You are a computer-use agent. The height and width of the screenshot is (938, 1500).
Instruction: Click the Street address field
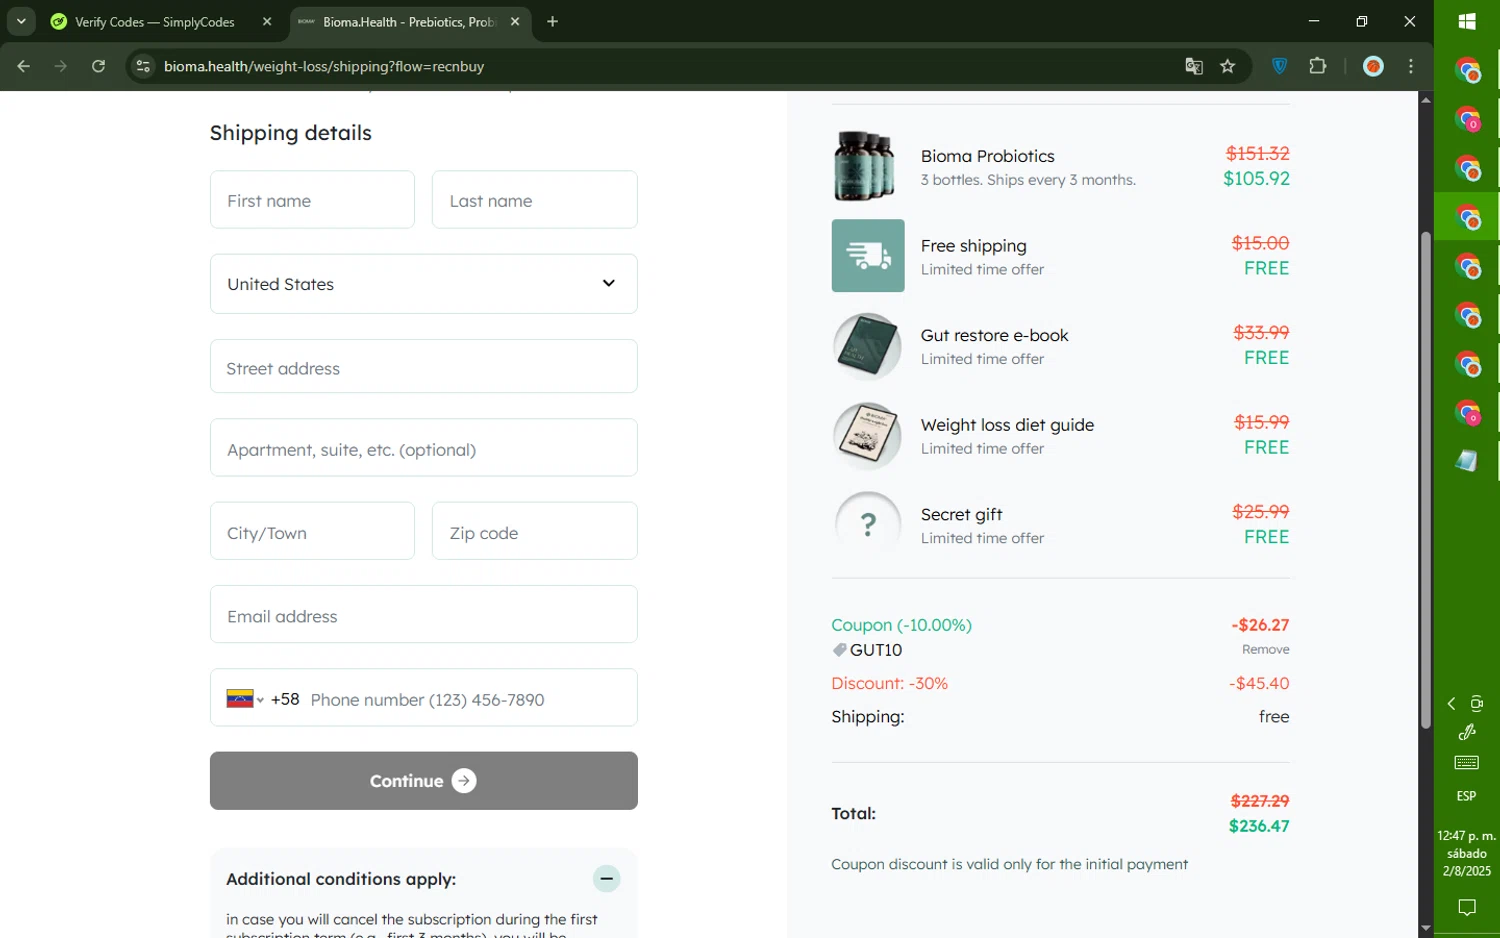tap(424, 367)
